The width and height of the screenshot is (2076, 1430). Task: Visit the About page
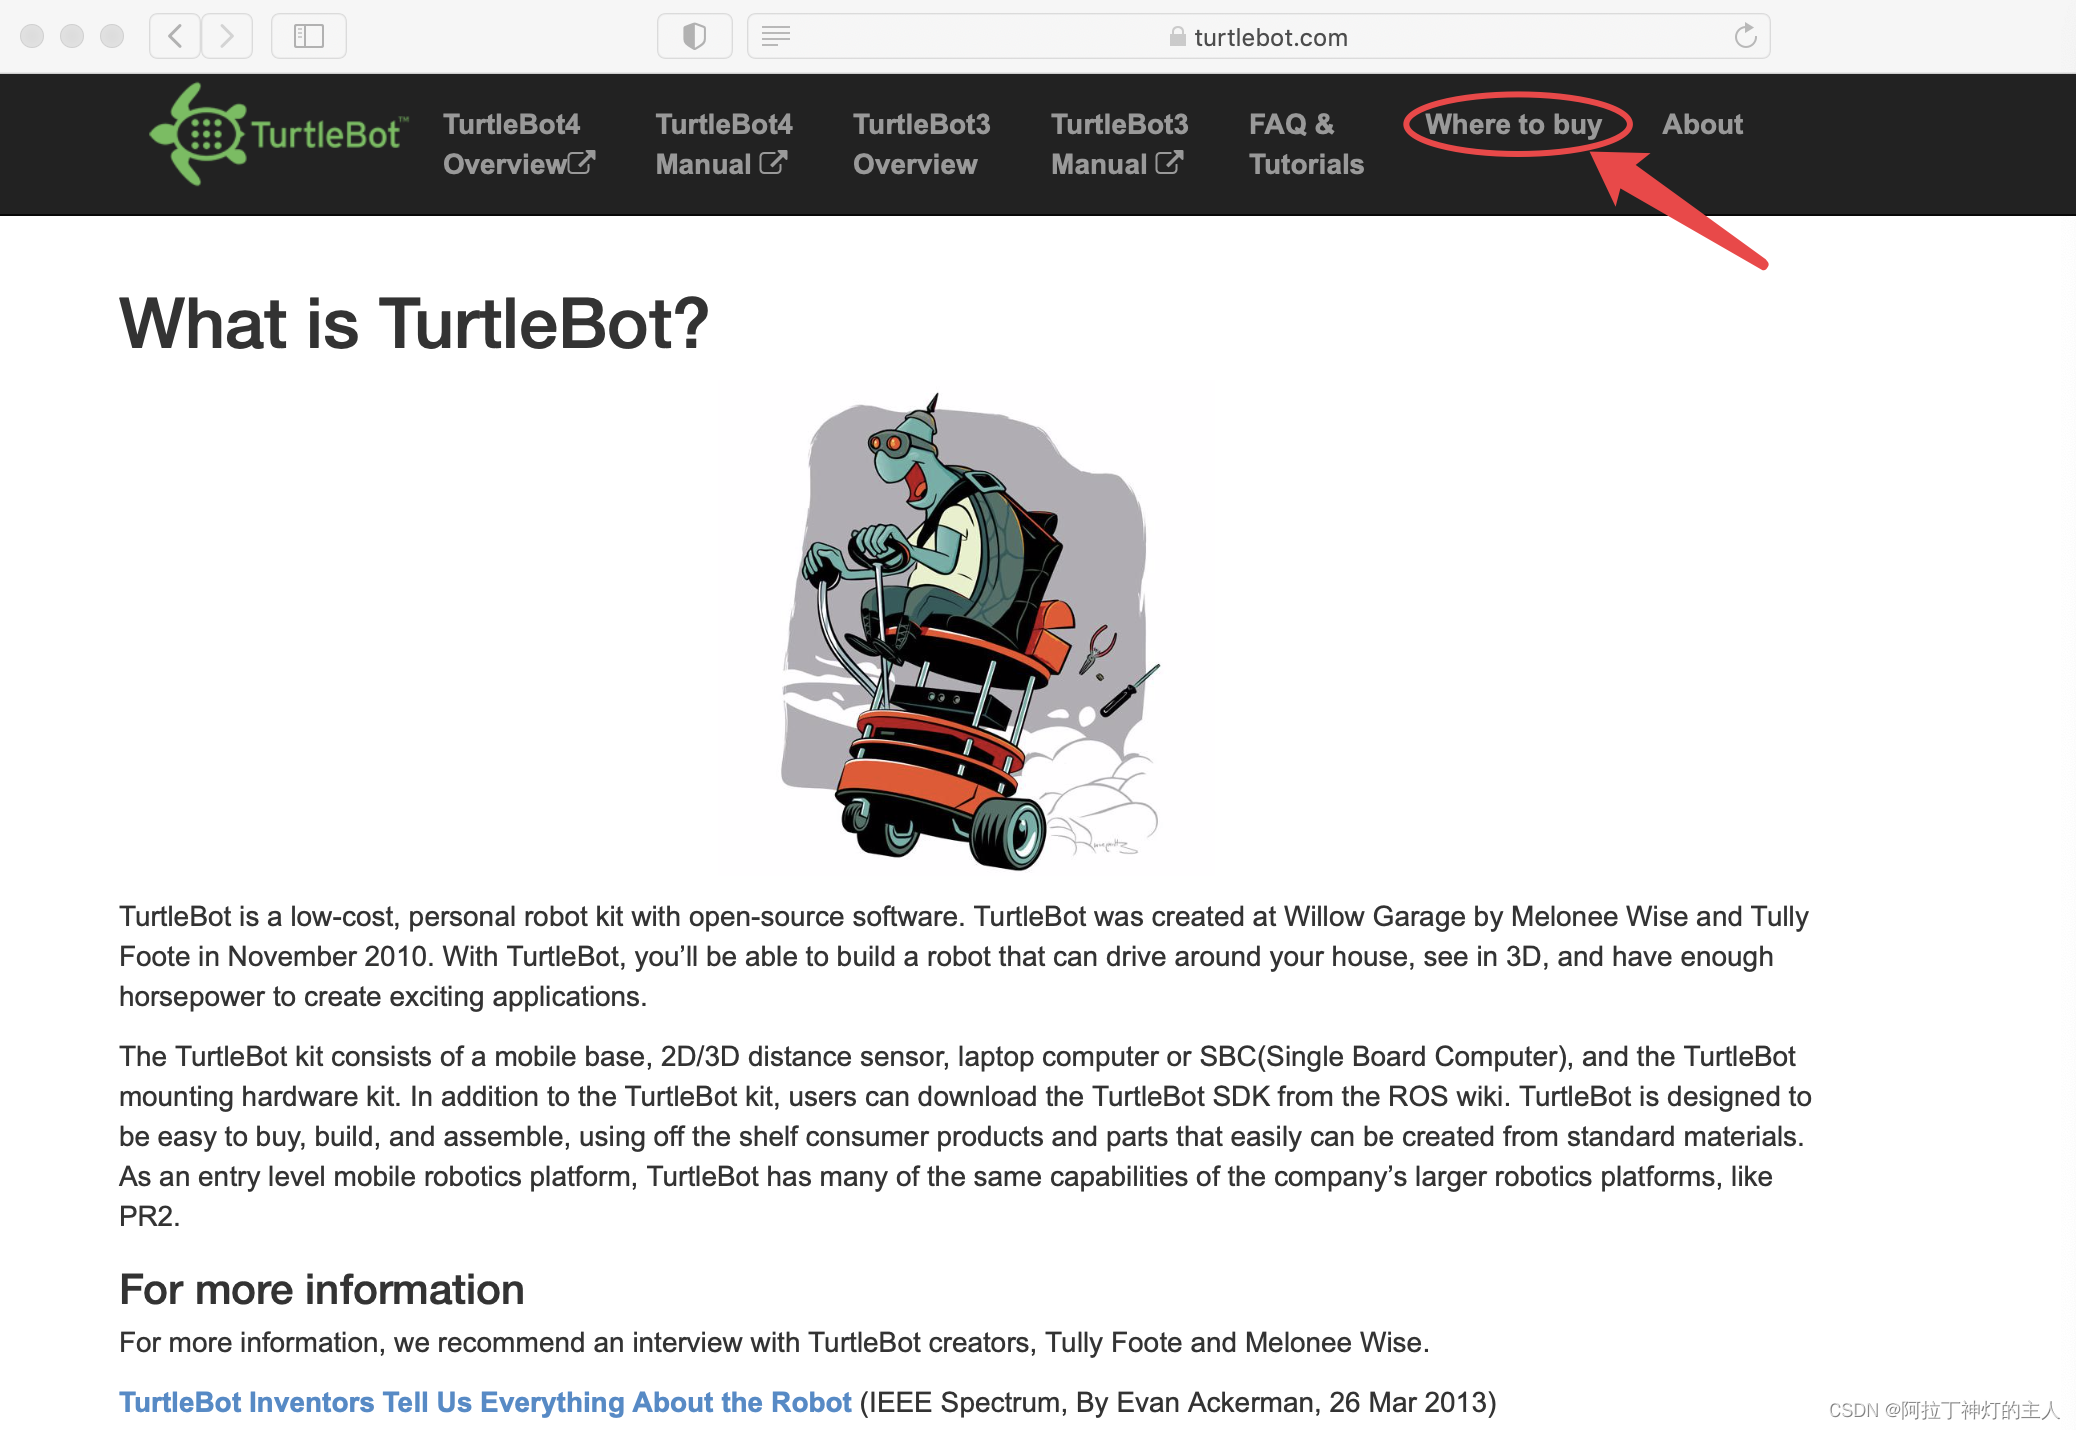pos(1702,125)
